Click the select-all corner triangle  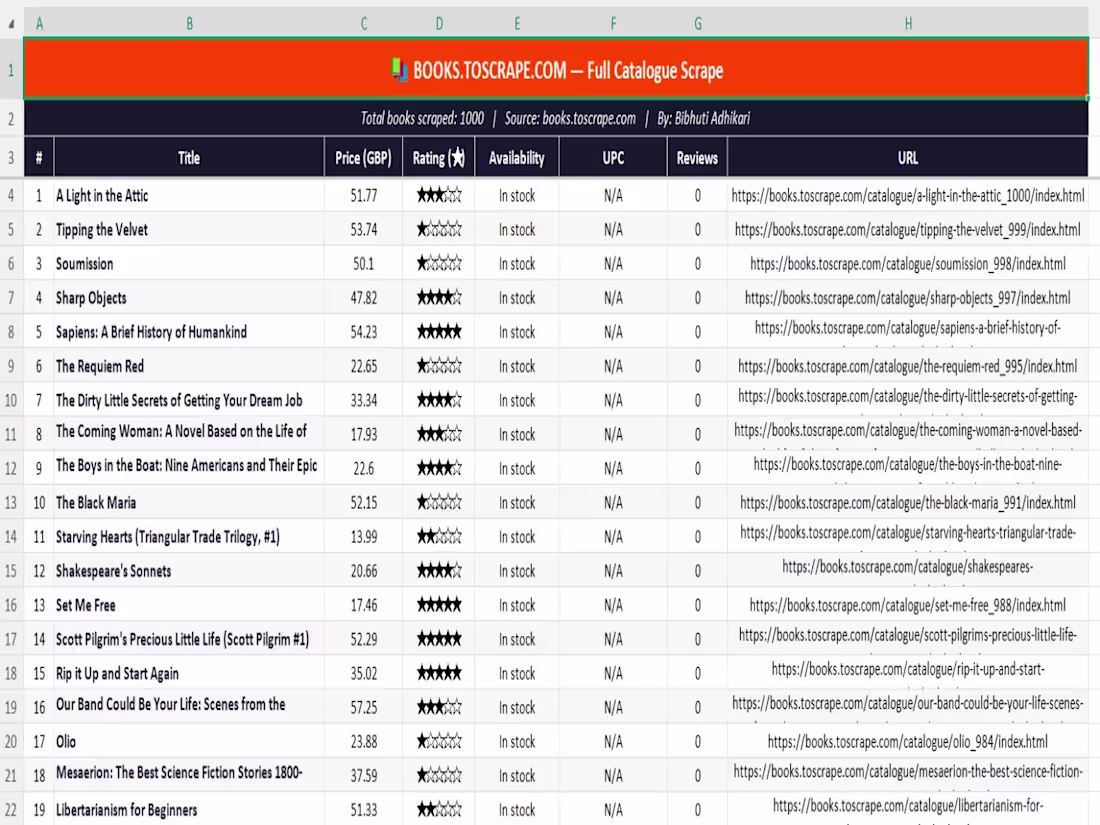pos(11,24)
